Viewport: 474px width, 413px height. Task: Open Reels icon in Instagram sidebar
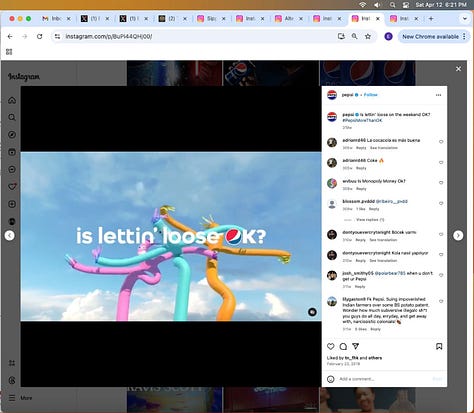coord(12,152)
